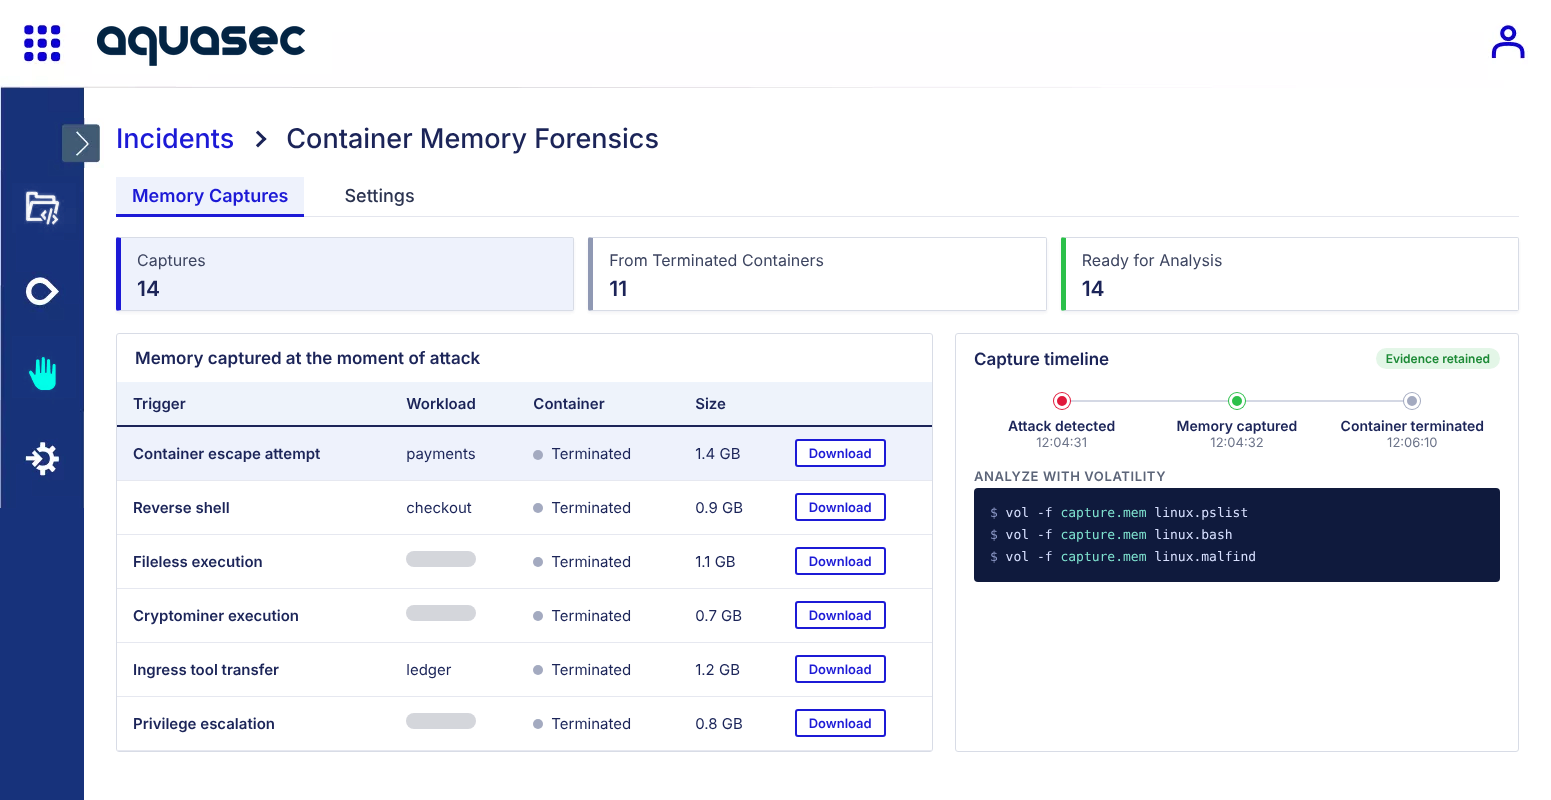Click the Size column header
Screen dimensions: 1551x800
click(x=710, y=404)
